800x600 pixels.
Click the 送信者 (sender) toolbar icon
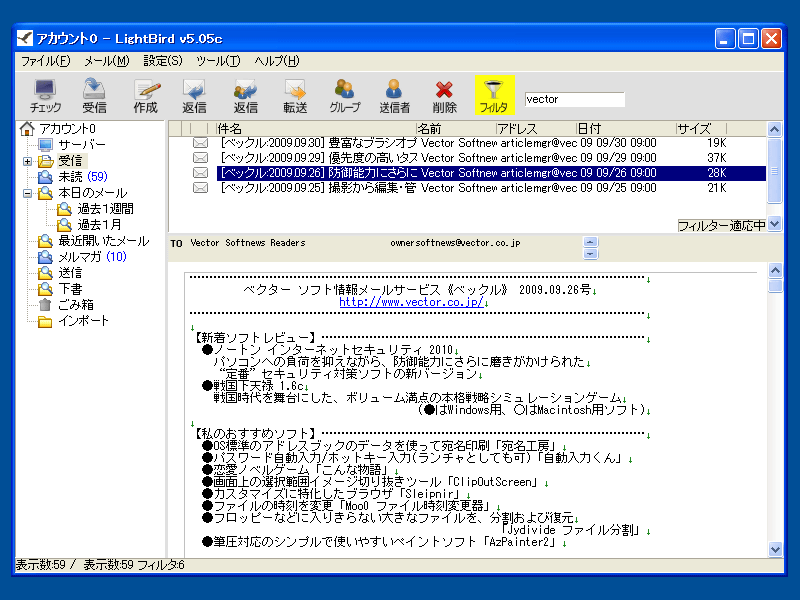[394, 95]
